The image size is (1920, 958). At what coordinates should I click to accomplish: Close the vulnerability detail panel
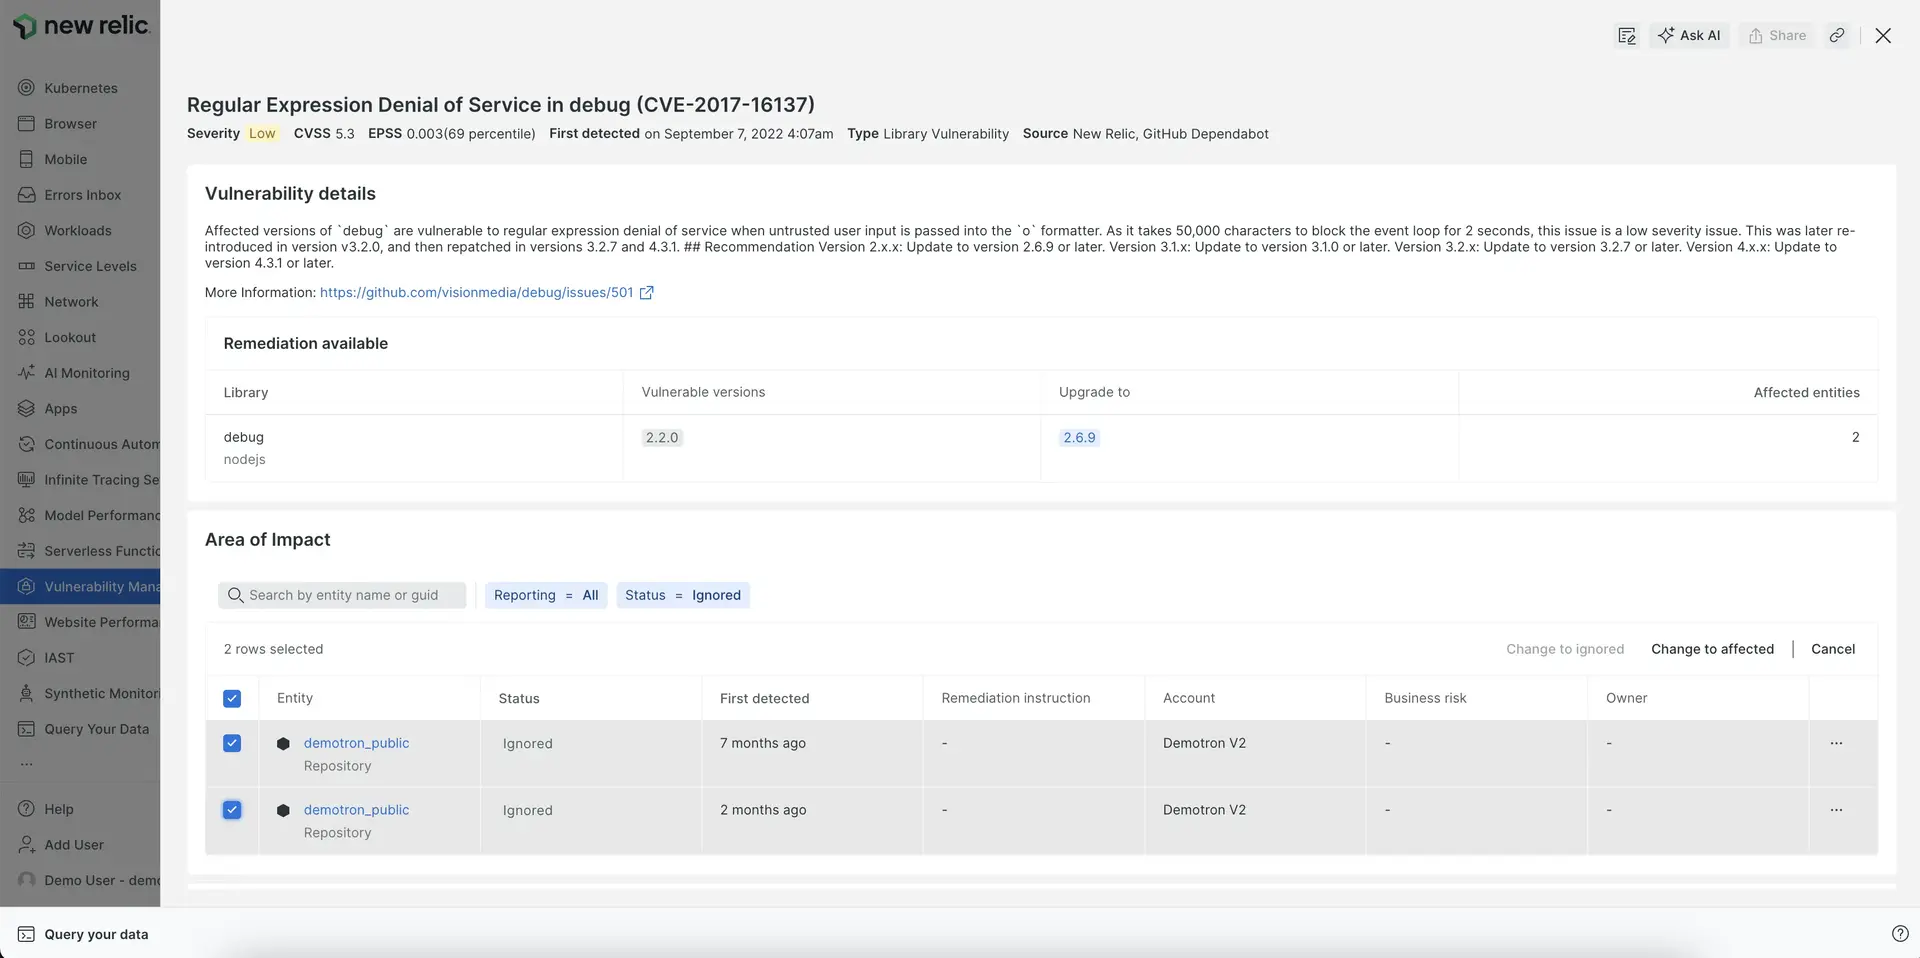(1883, 36)
